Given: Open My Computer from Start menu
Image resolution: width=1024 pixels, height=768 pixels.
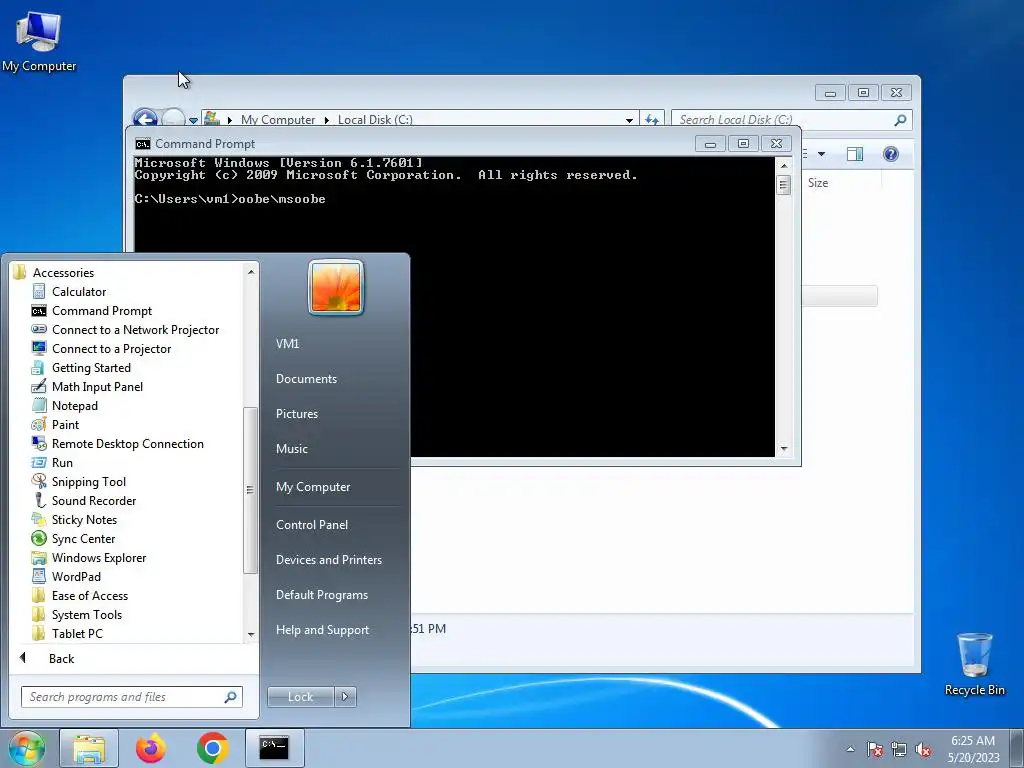Looking at the screenshot, I should point(313,487).
